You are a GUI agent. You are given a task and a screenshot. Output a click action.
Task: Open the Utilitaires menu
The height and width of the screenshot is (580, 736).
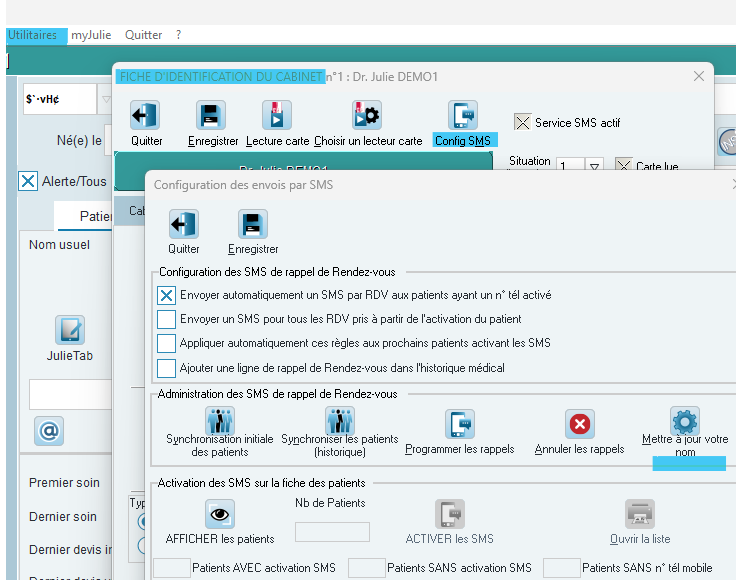[x=33, y=35]
